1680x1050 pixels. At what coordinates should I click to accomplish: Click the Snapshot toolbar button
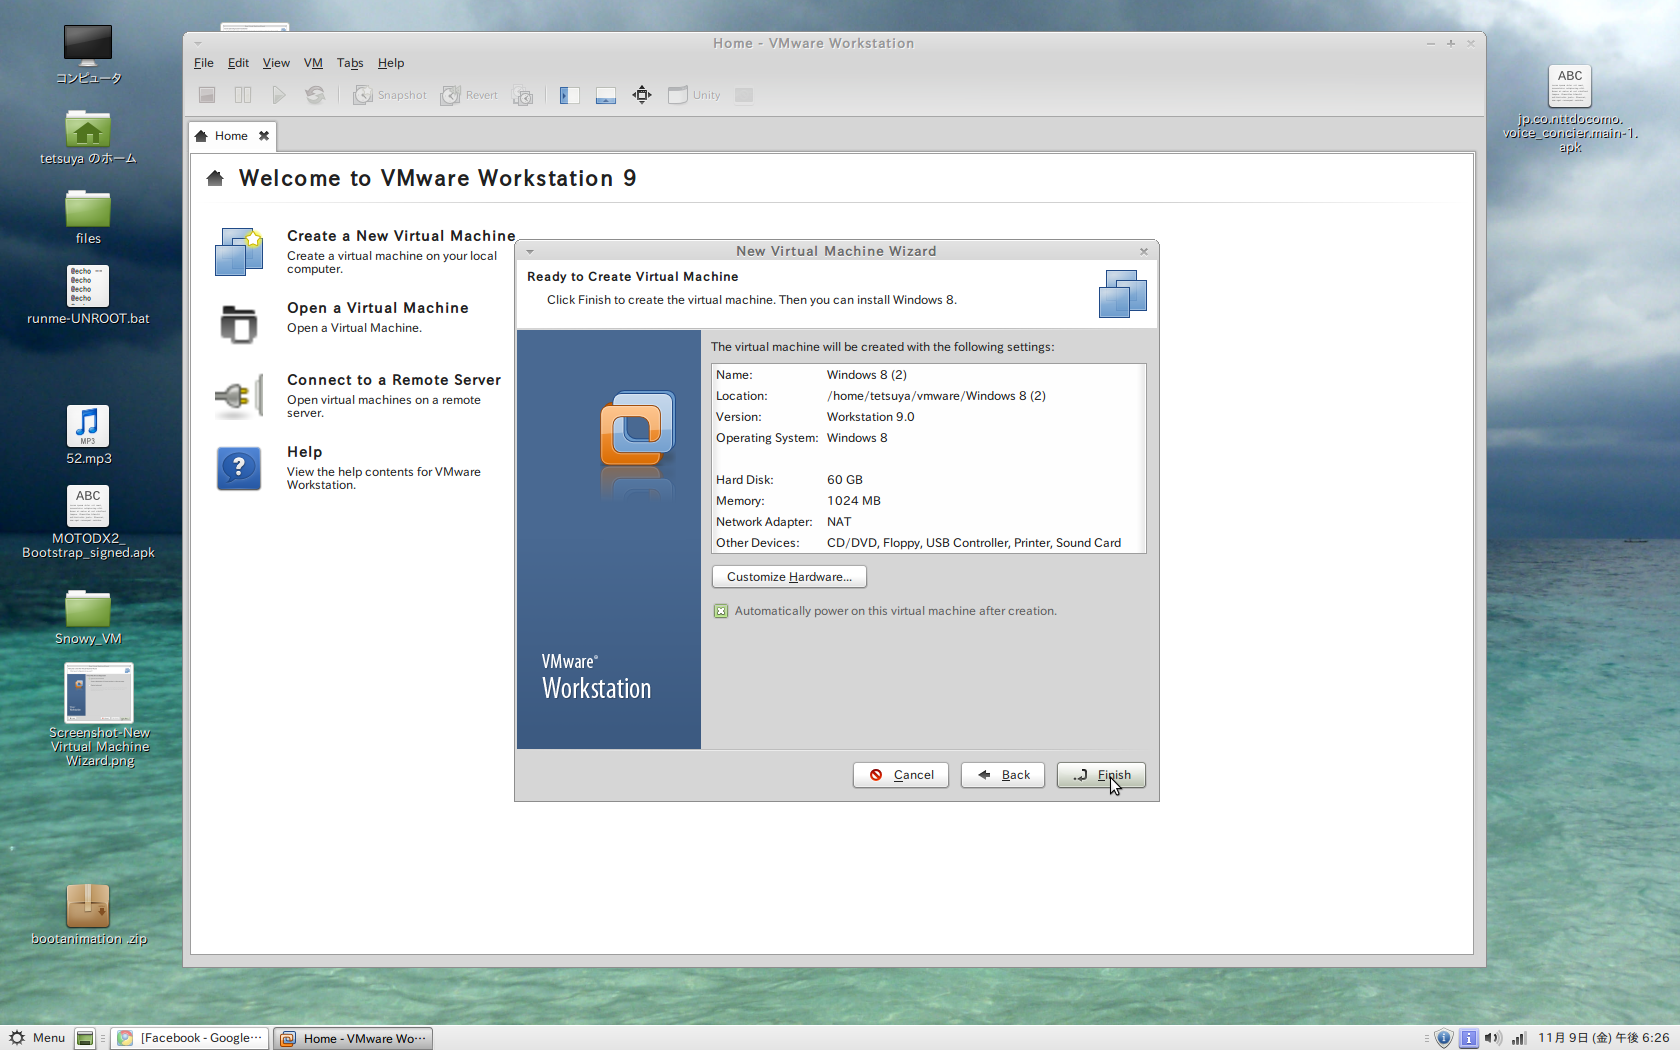pyautogui.click(x=389, y=95)
